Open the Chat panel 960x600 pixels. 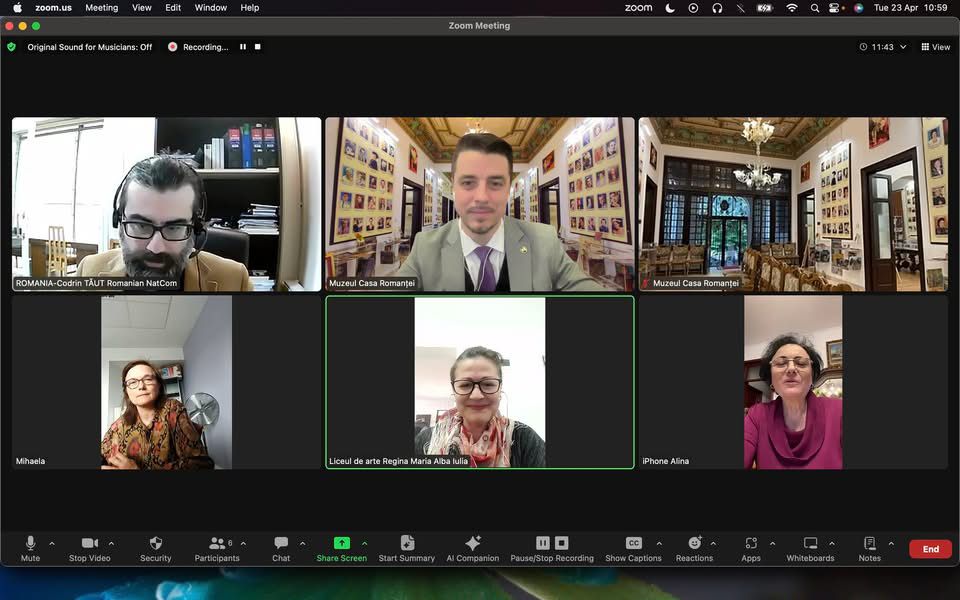[281, 543]
